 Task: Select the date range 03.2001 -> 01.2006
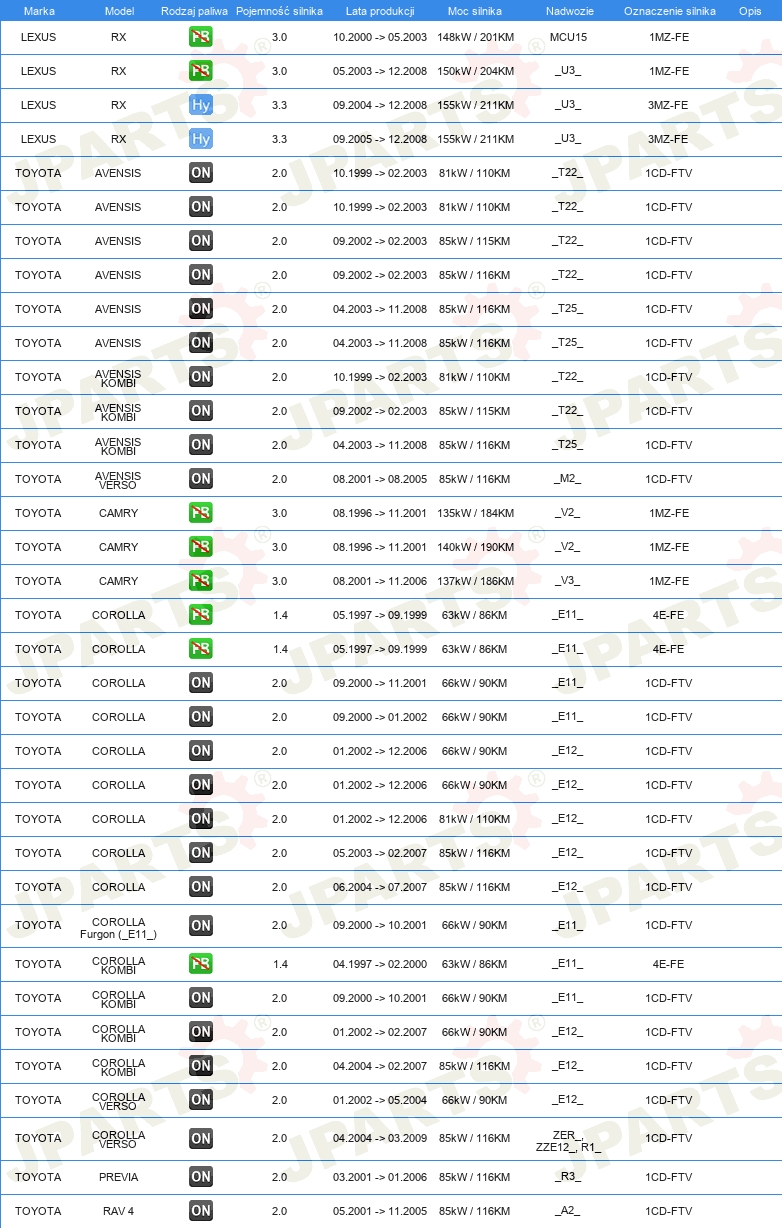click(380, 1177)
